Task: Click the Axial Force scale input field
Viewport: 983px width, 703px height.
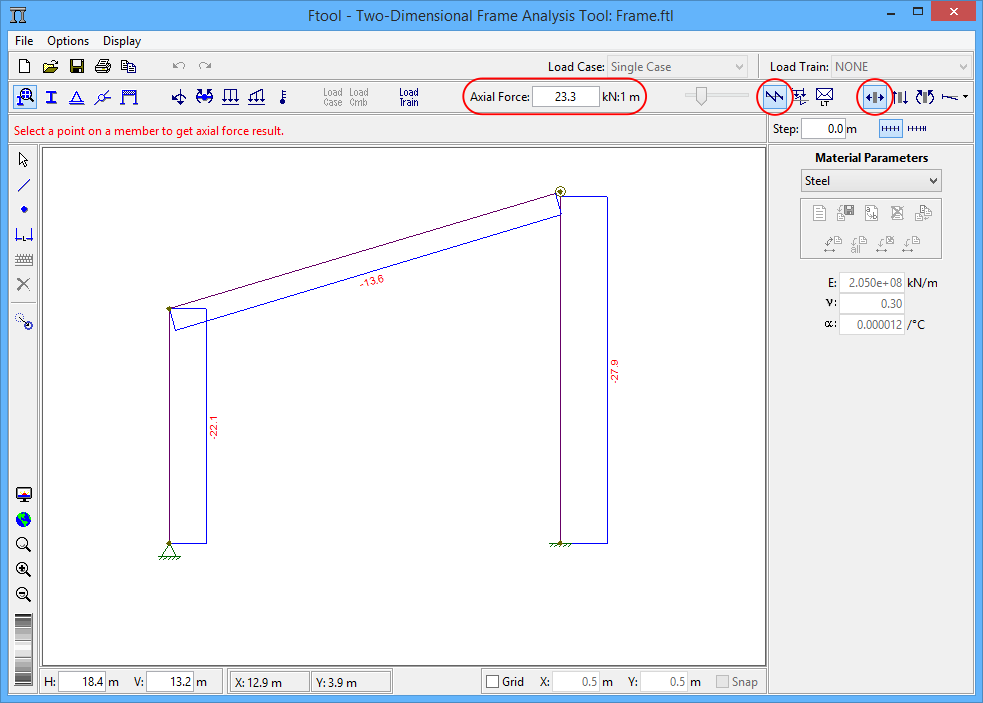Action: (x=564, y=97)
